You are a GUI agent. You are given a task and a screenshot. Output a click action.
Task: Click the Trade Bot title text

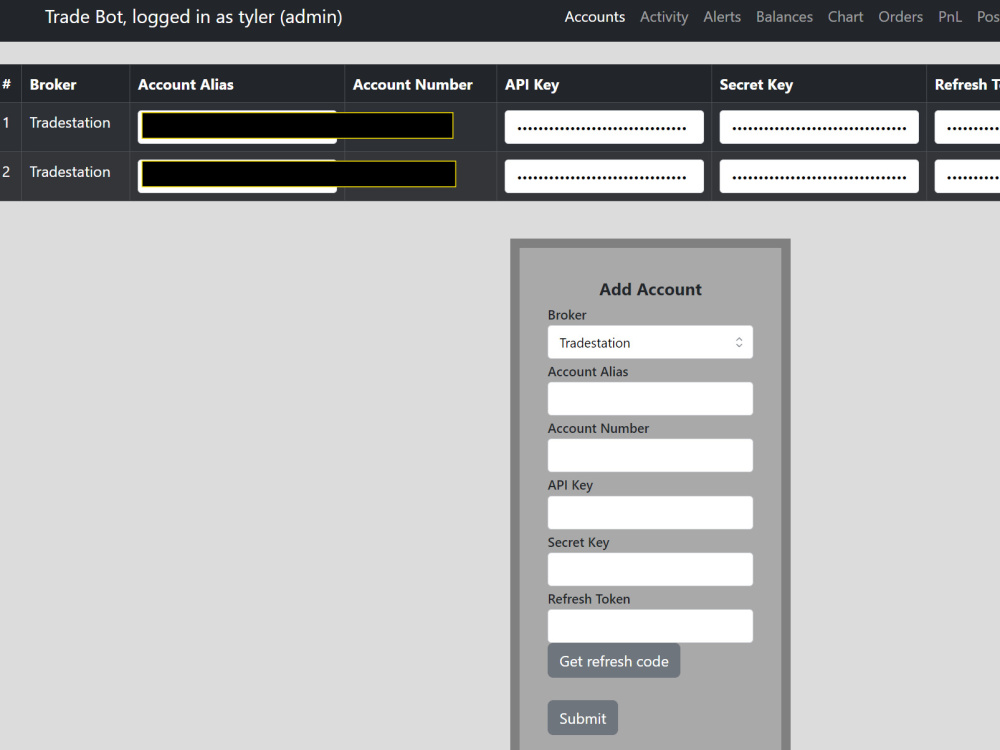(193, 17)
